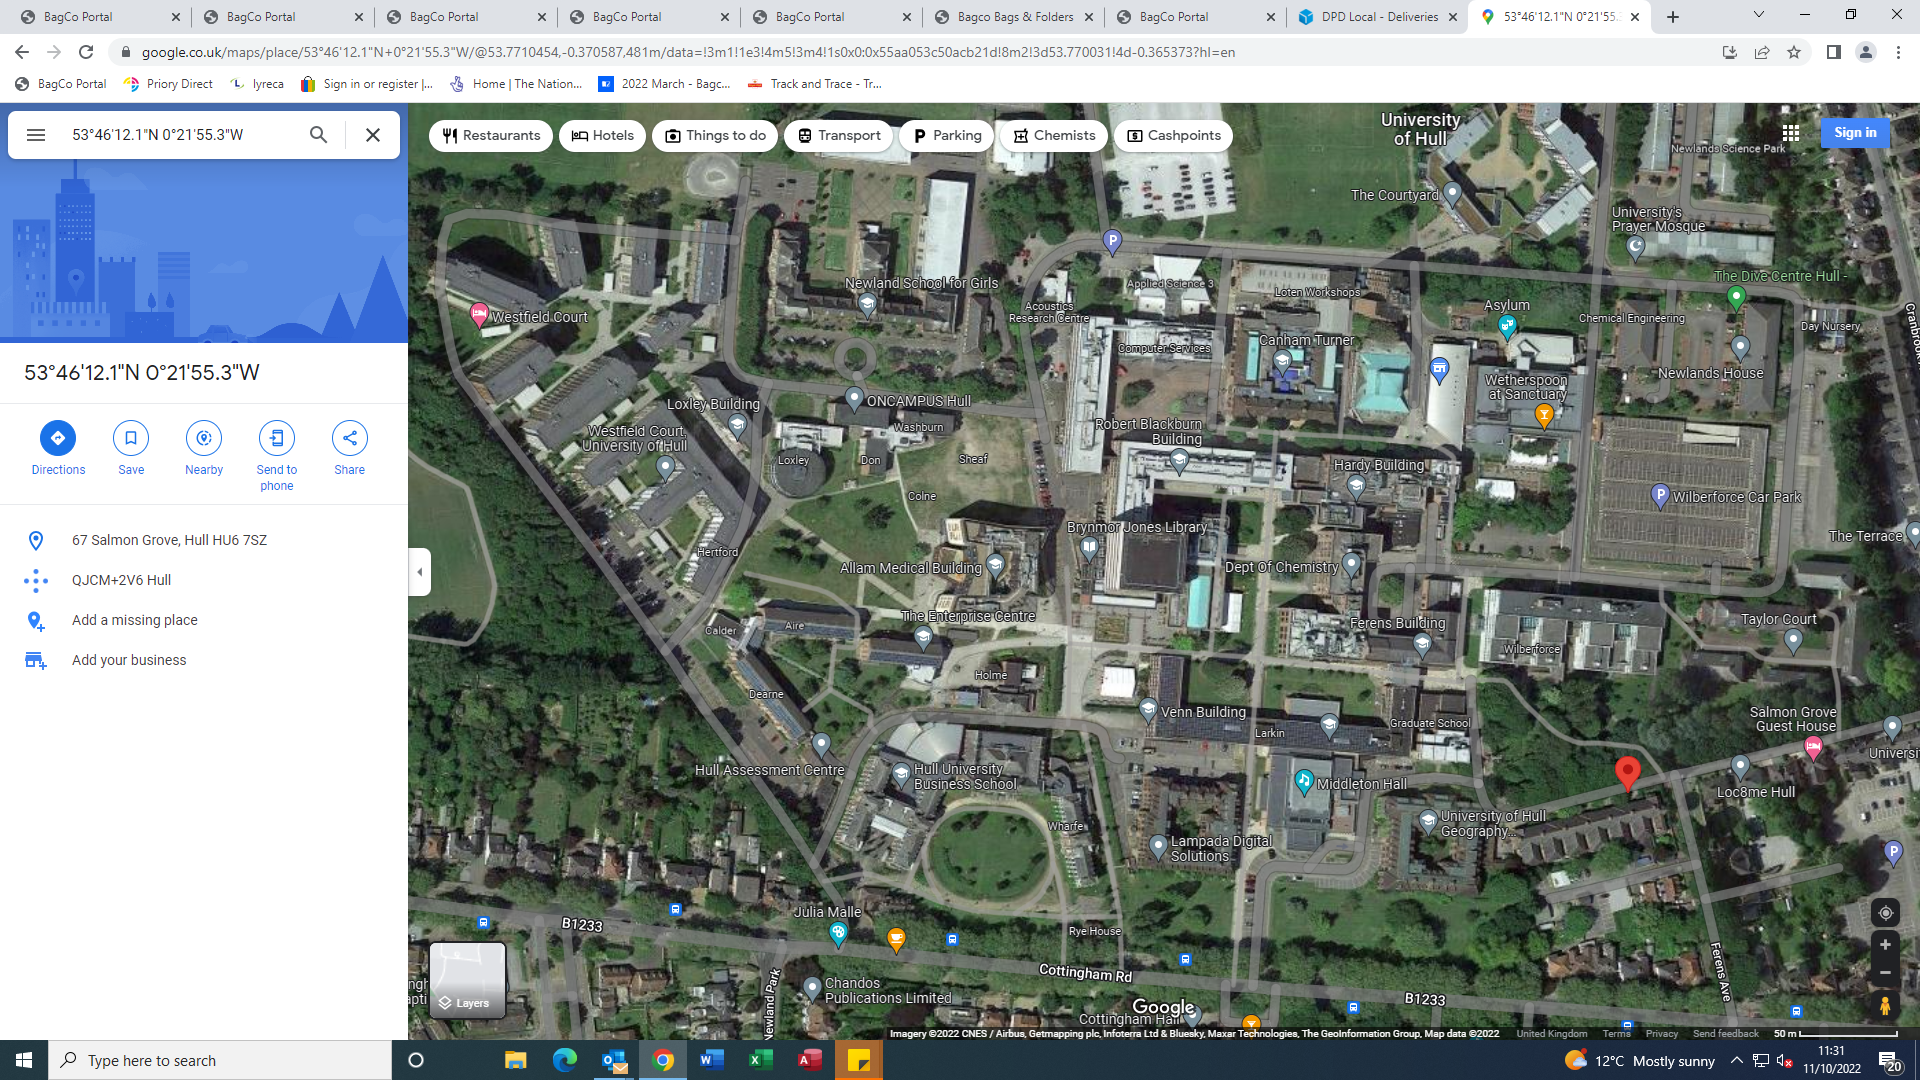Image resolution: width=1920 pixels, height=1080 pixels.
Task: Open Google Maps hamburger menu
Action: pos(36,135)
